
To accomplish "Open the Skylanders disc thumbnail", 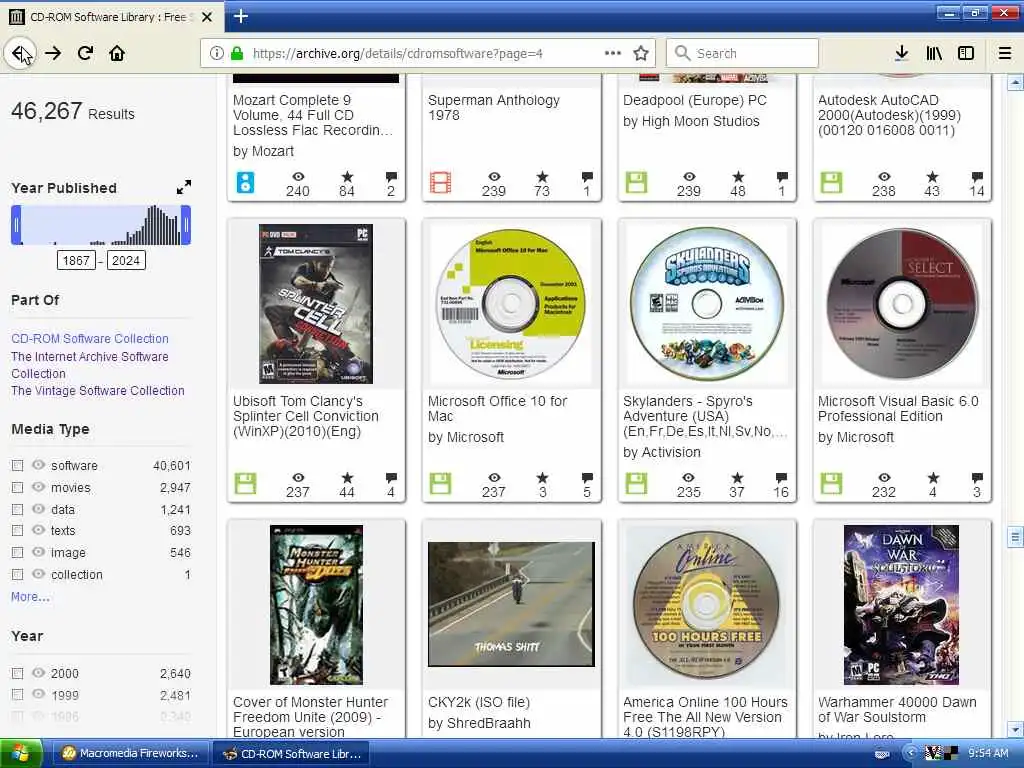I will click(x=707, y=304).
